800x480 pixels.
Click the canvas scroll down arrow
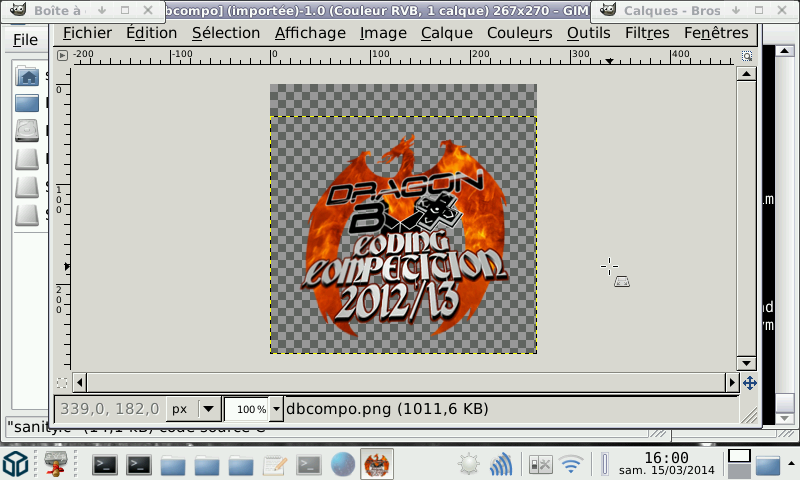746,363
